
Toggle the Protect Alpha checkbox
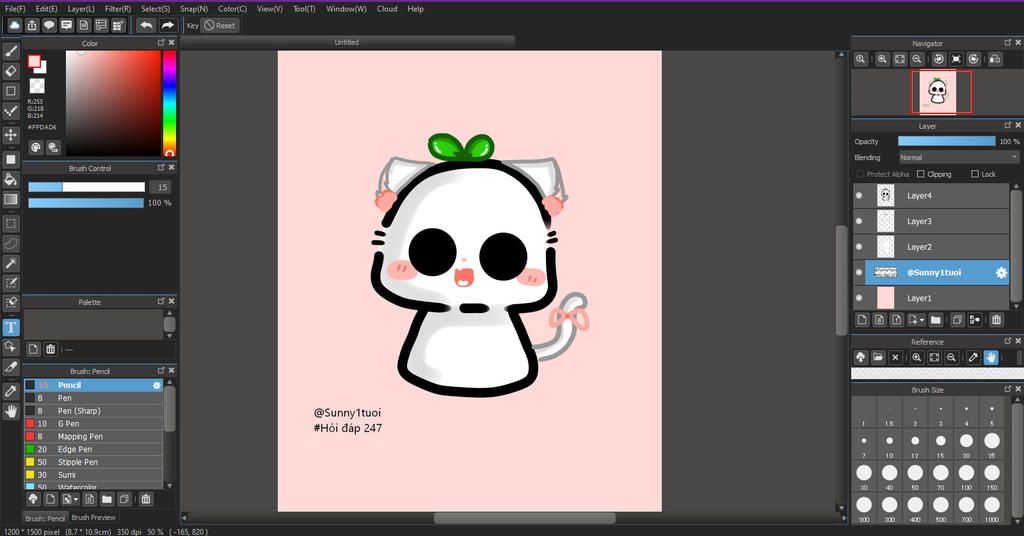(x=860, y=174)
